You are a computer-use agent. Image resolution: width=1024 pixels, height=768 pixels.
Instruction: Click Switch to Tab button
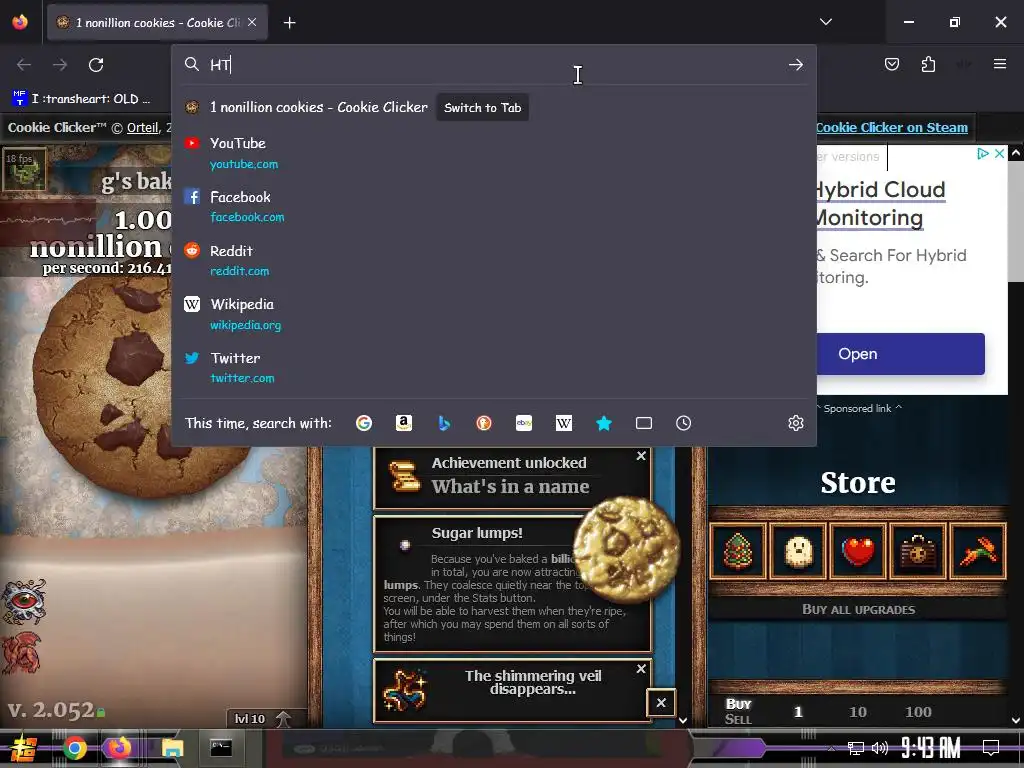pyautogui.click(x=483, y=108)
